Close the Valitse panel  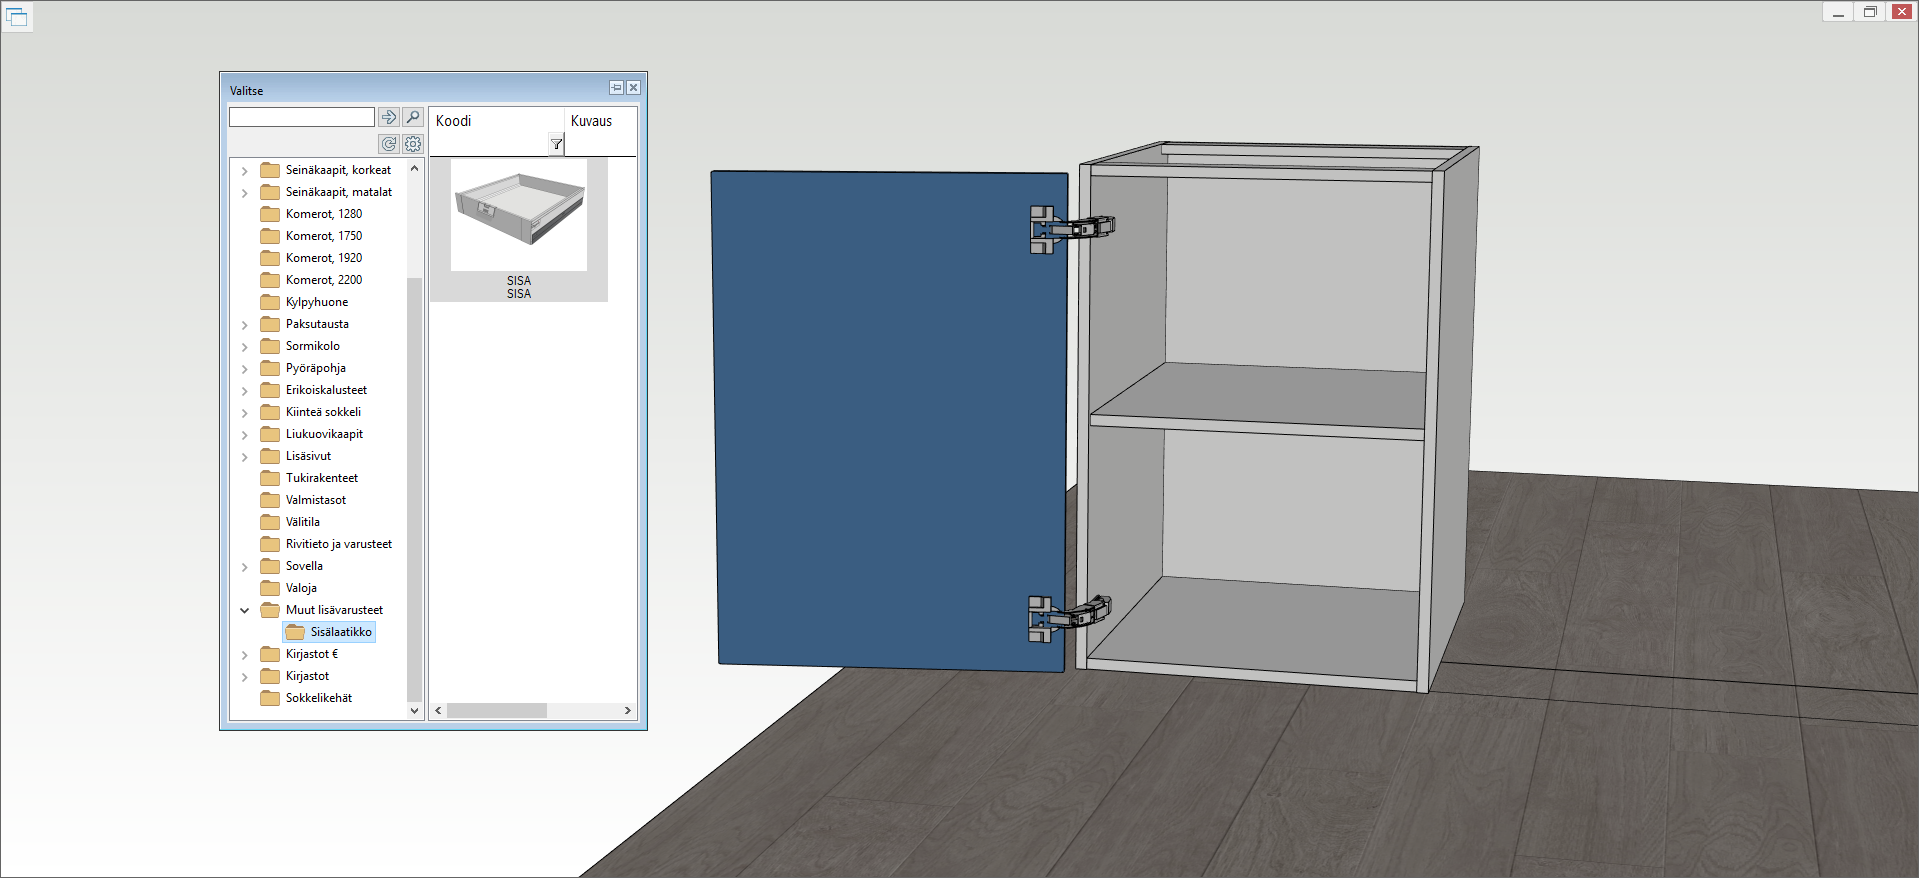coord(633,88)
